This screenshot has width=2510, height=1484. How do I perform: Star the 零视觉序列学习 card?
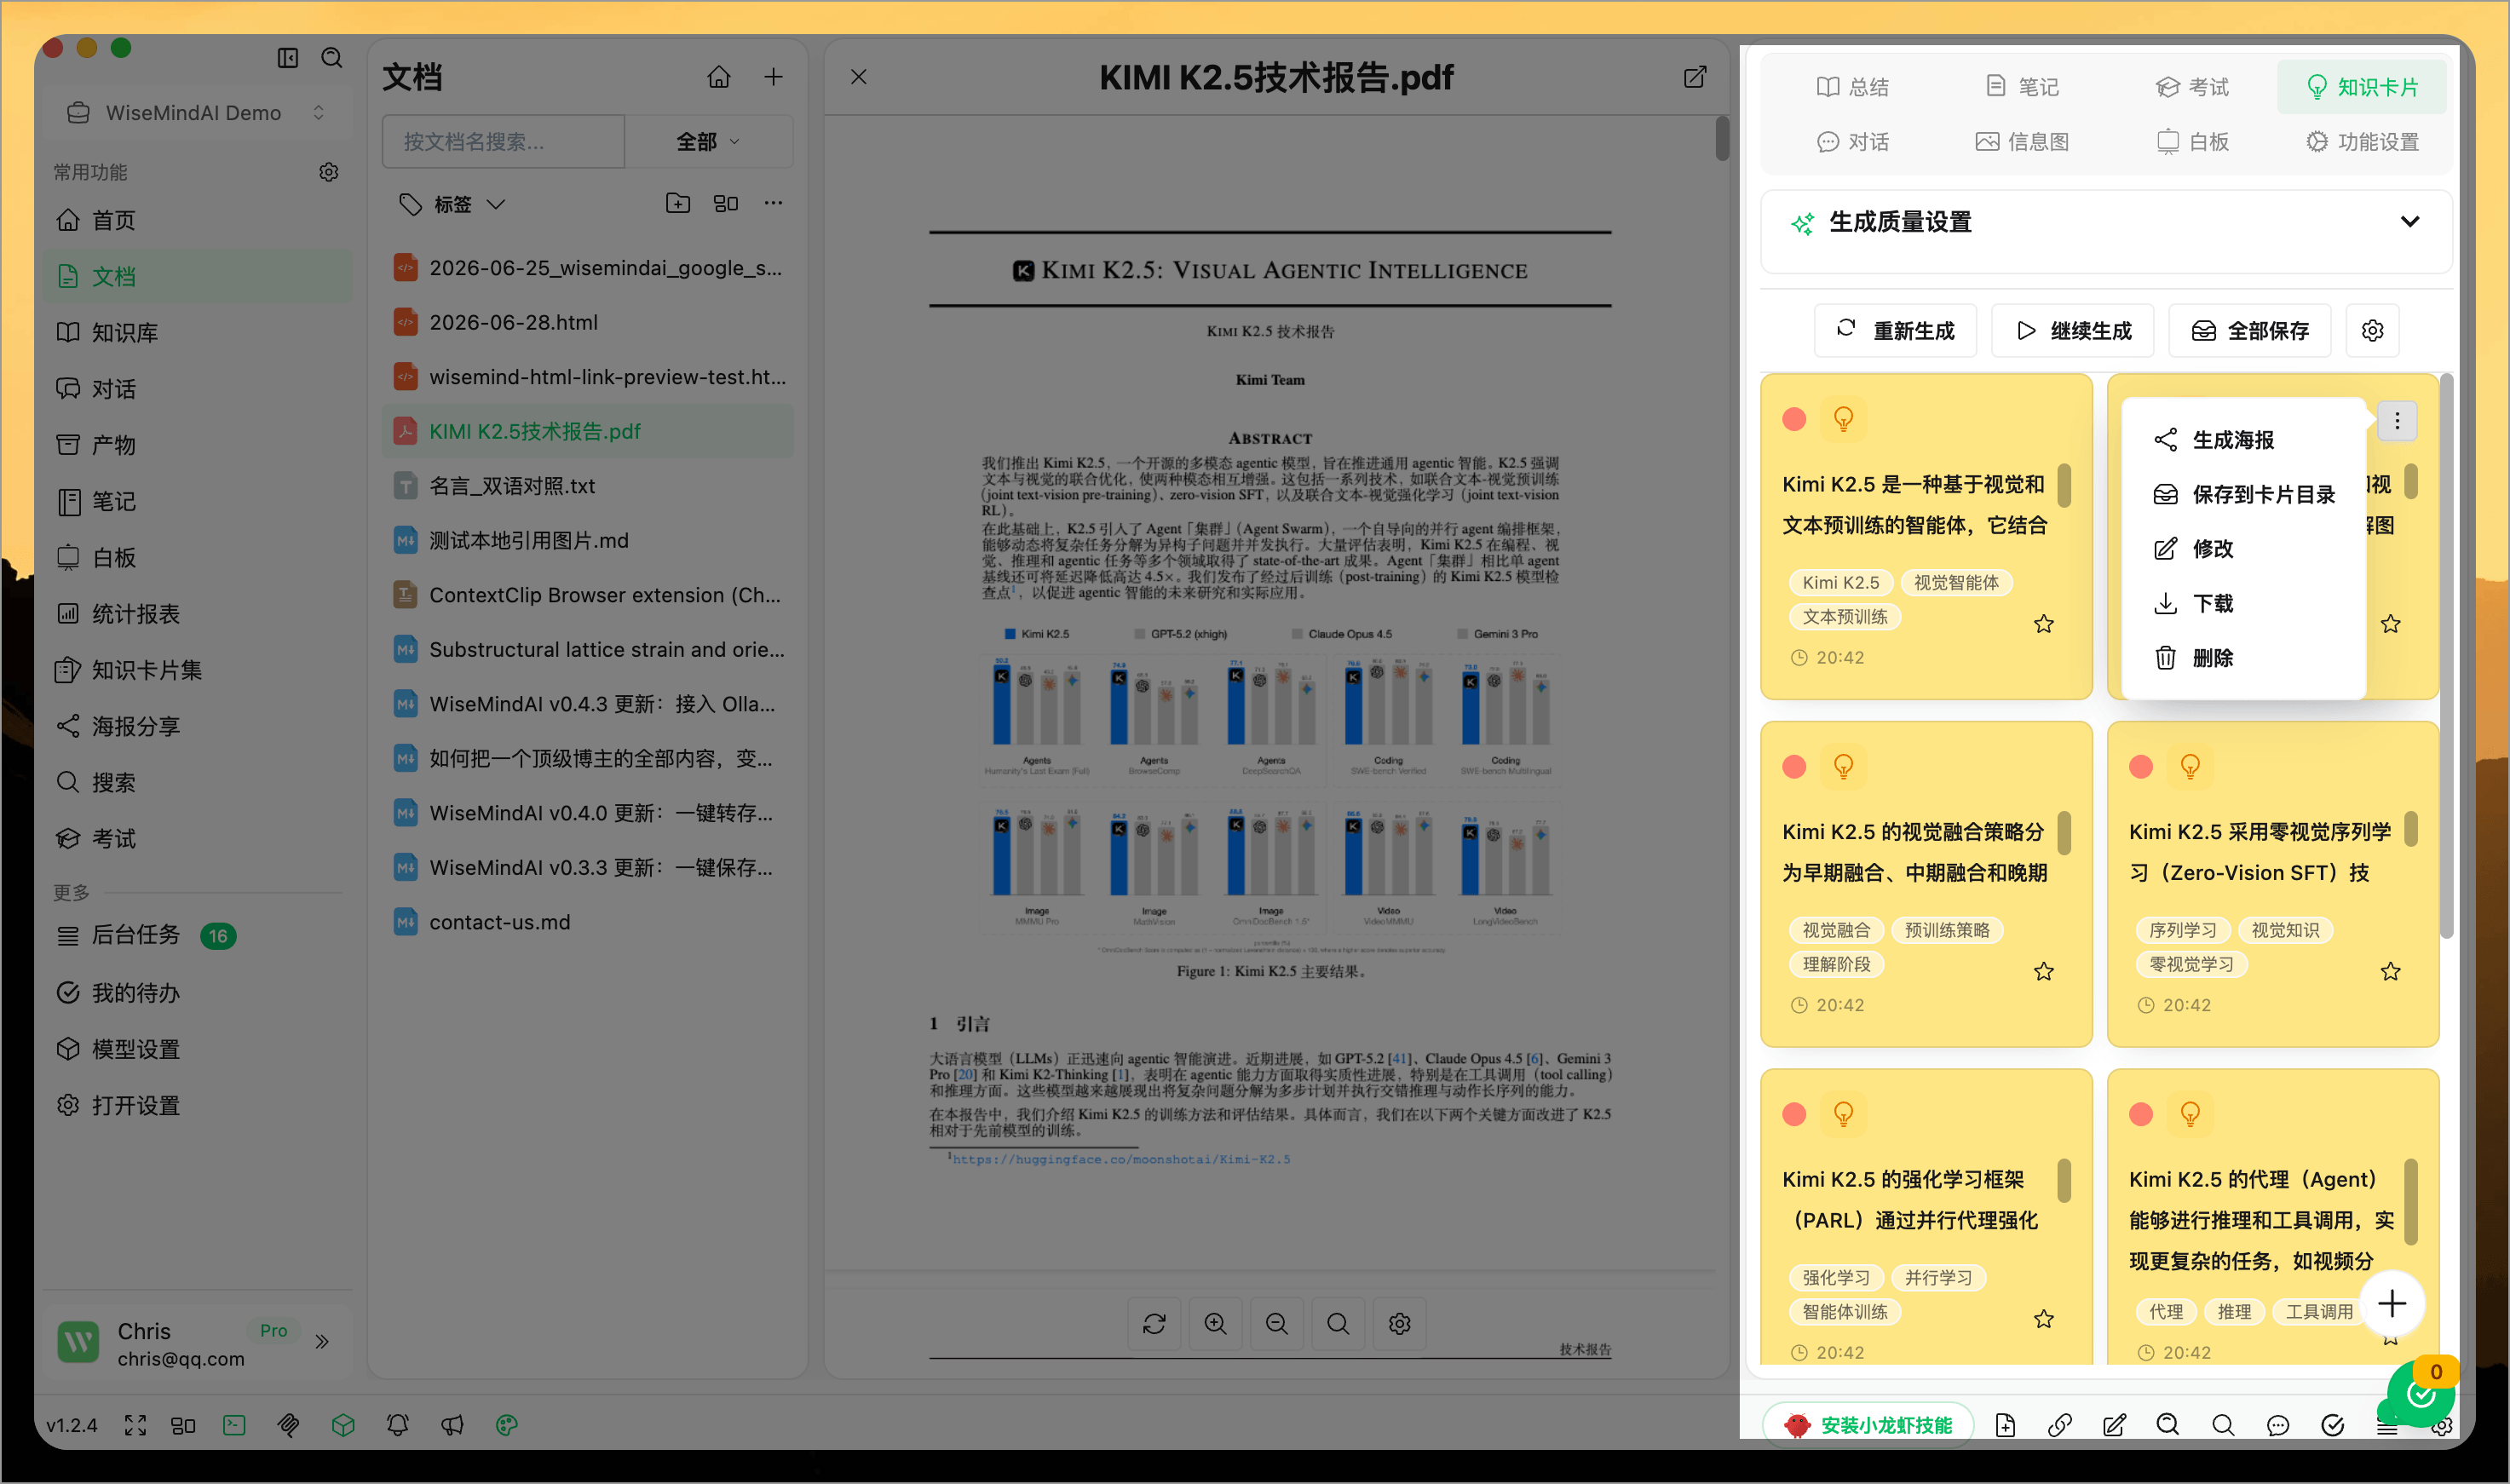pos(2391,971)
